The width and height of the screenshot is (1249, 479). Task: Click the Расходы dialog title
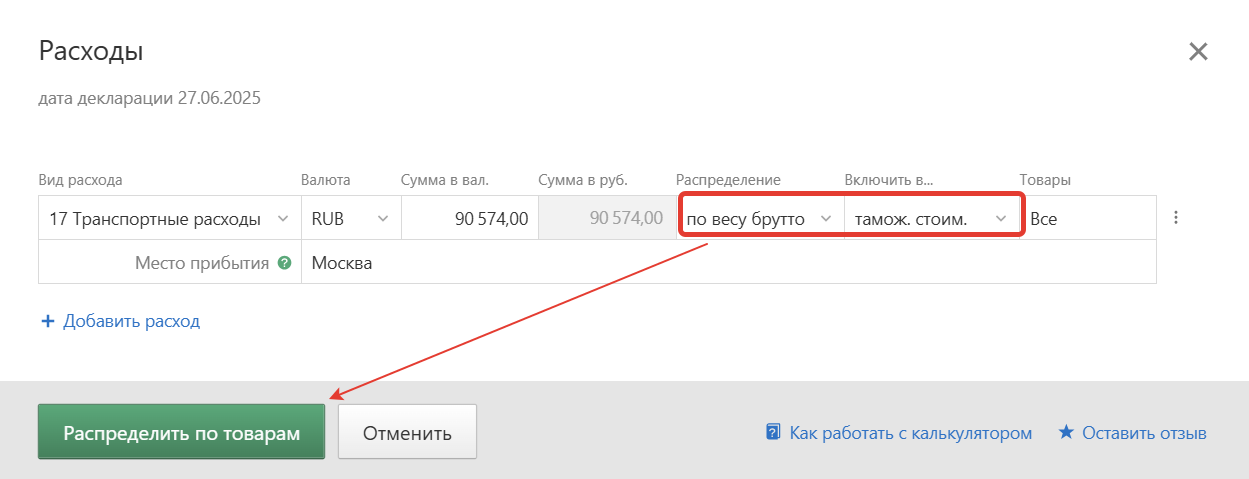[90, 51]
